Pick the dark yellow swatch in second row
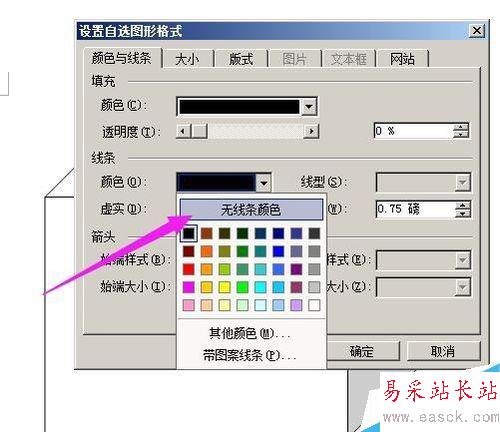Screen dimensions: 500x432 (224, 251)
